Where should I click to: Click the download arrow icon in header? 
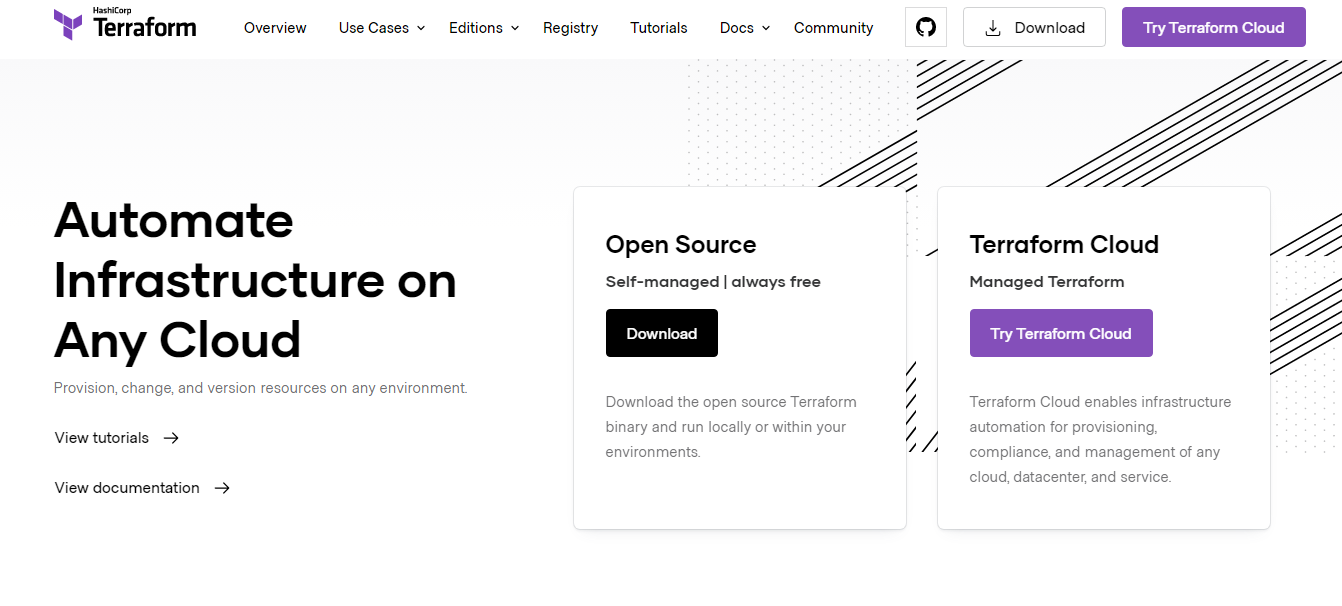pyautogui.click(x=993, y=28)
